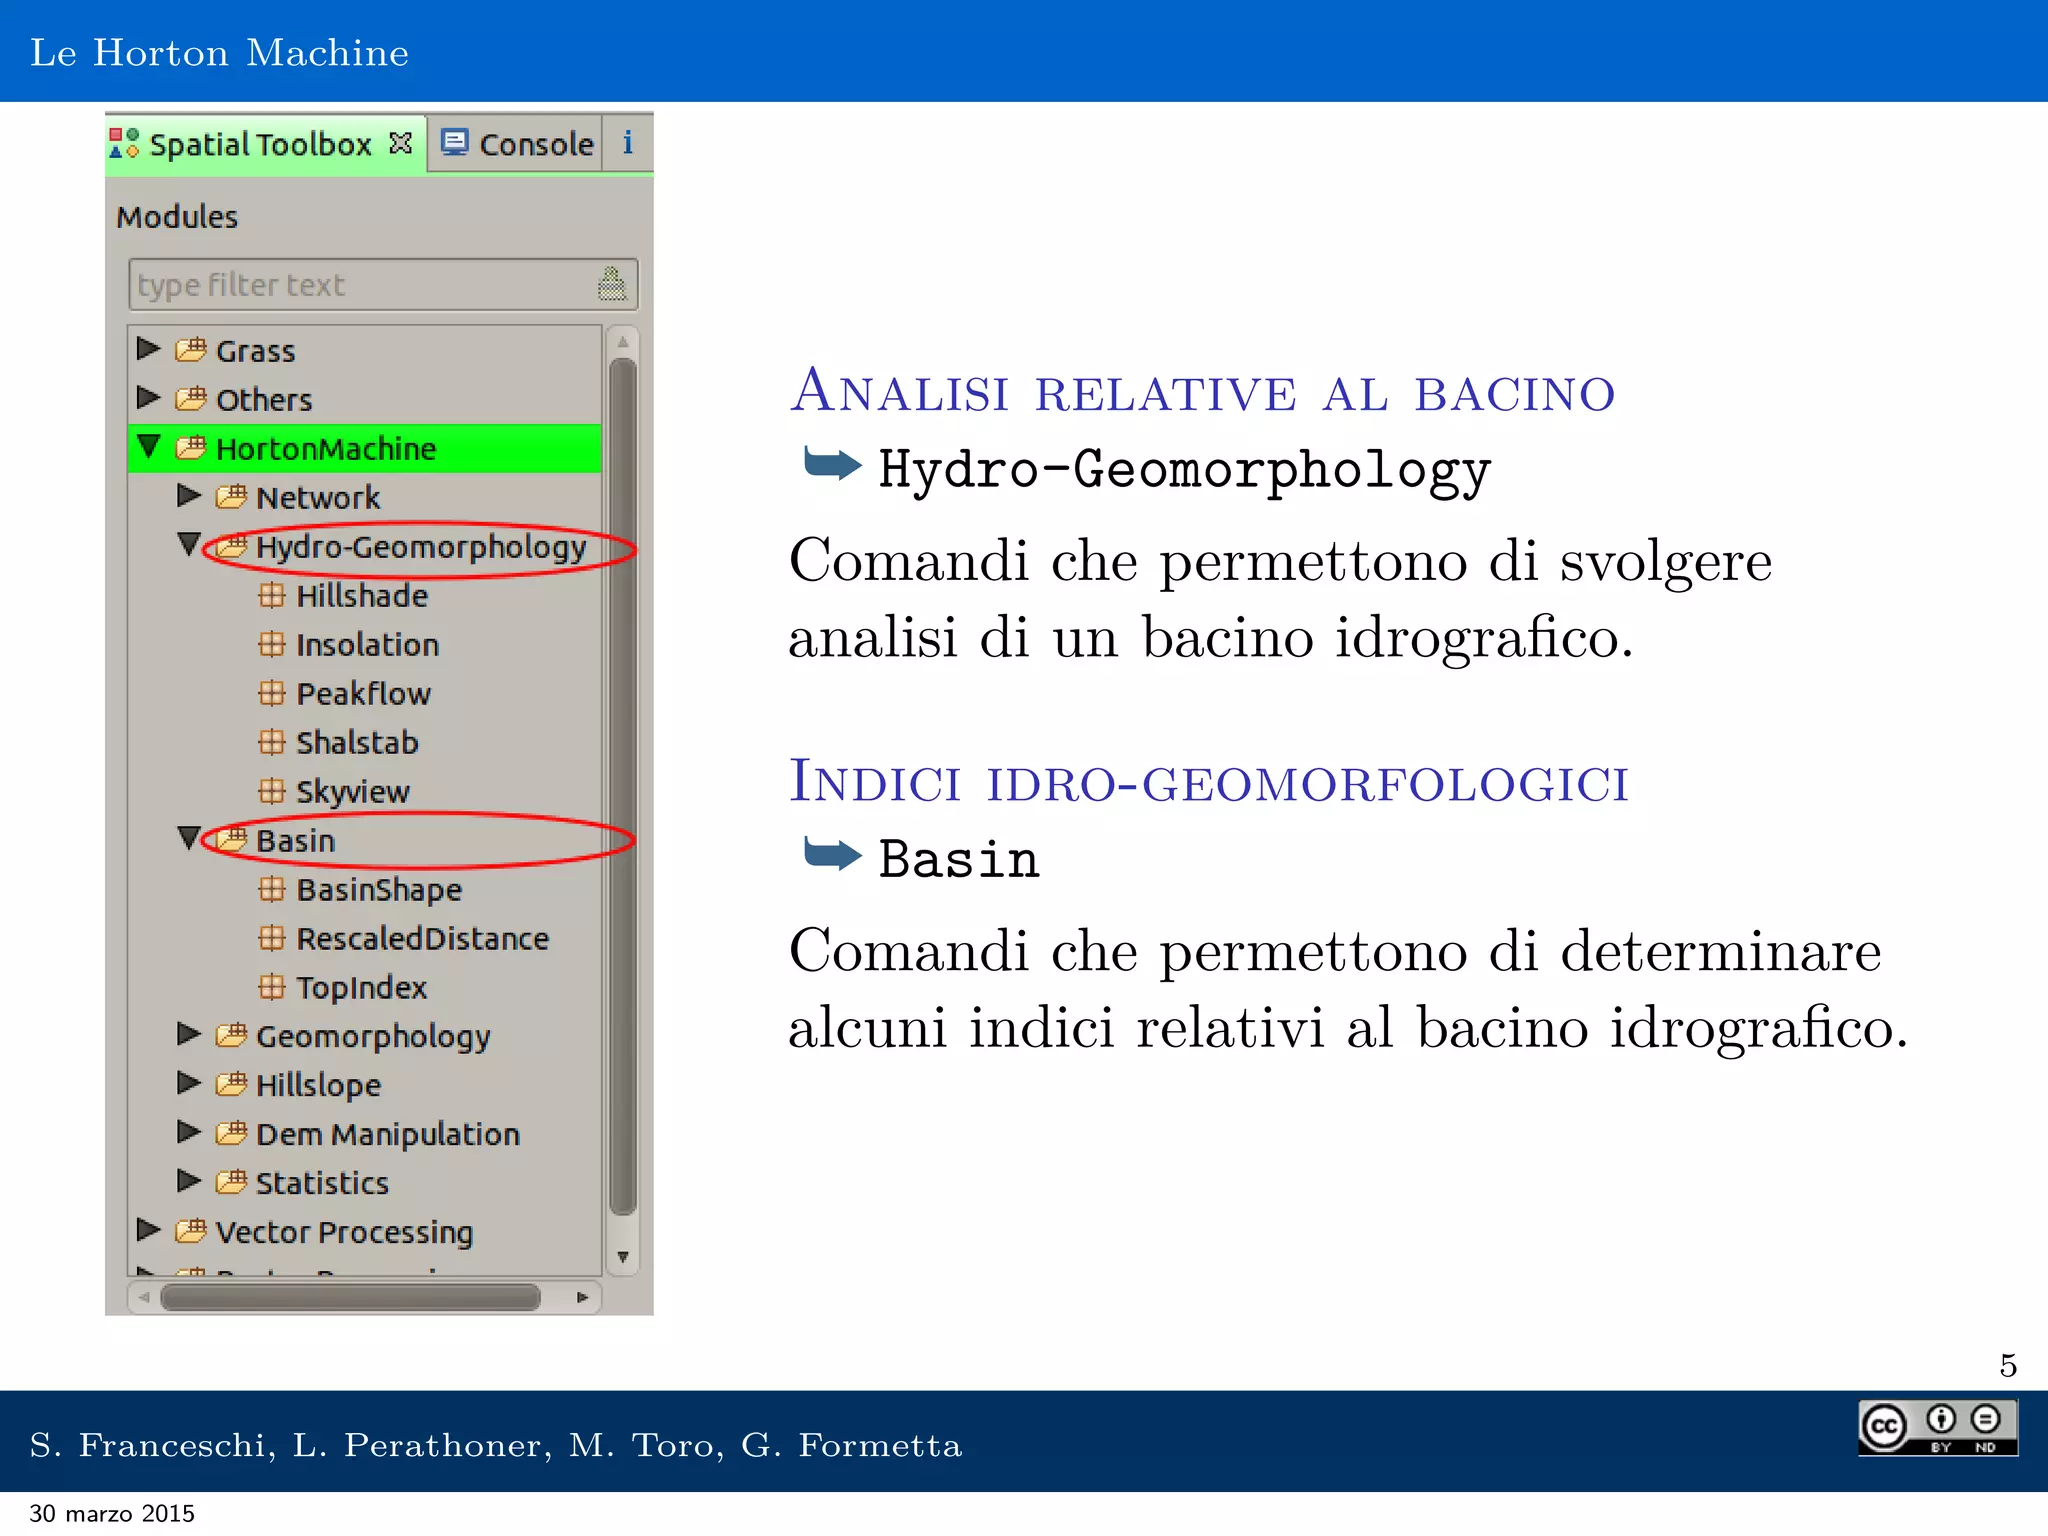
Task: Expand the Others folder arrow
Action: click(149, 397)
